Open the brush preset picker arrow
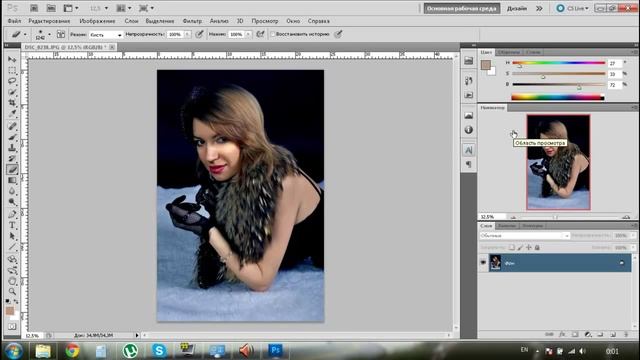Viewport: 640px width, 360px height. 49,34
